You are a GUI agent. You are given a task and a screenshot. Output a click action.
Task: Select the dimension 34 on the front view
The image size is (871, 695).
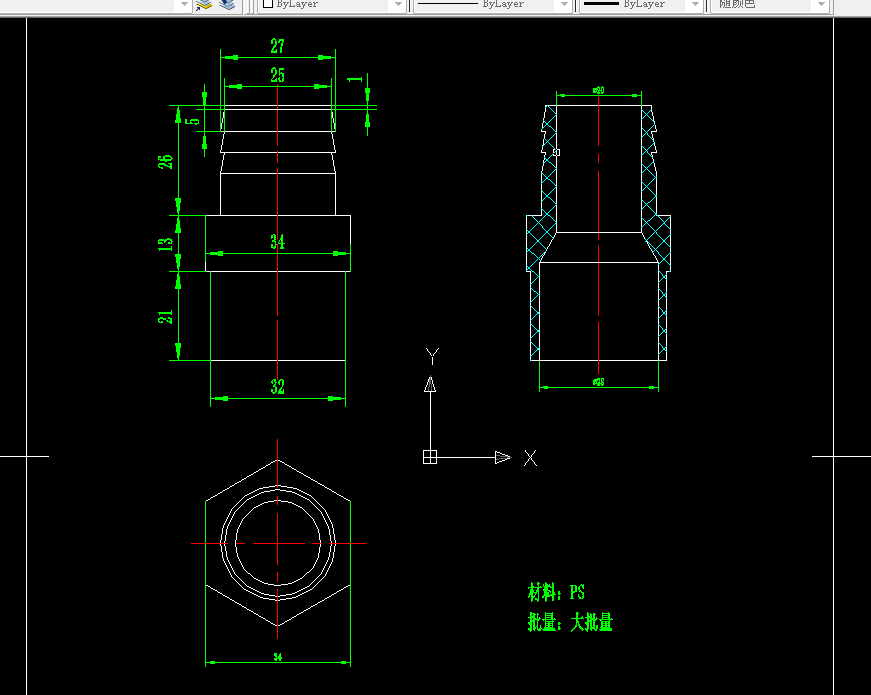(280, 241)
